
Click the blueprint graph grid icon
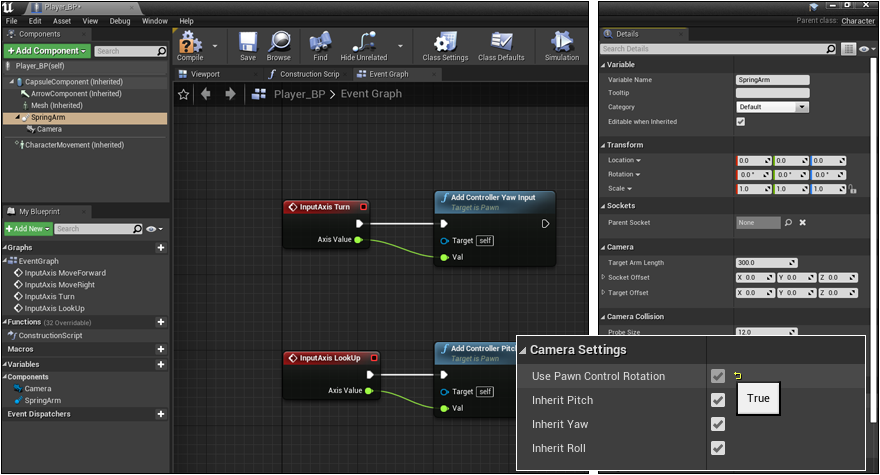coord(259,94)
